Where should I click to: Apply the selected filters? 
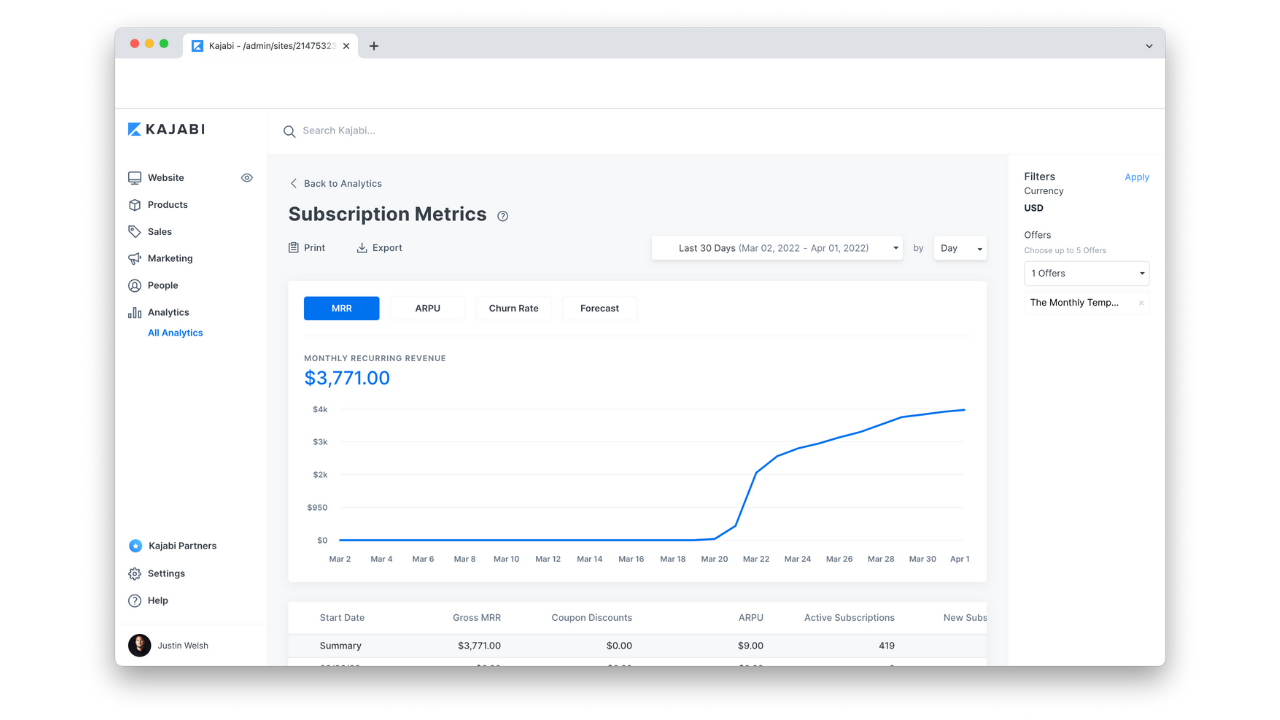pos(1137,177)
